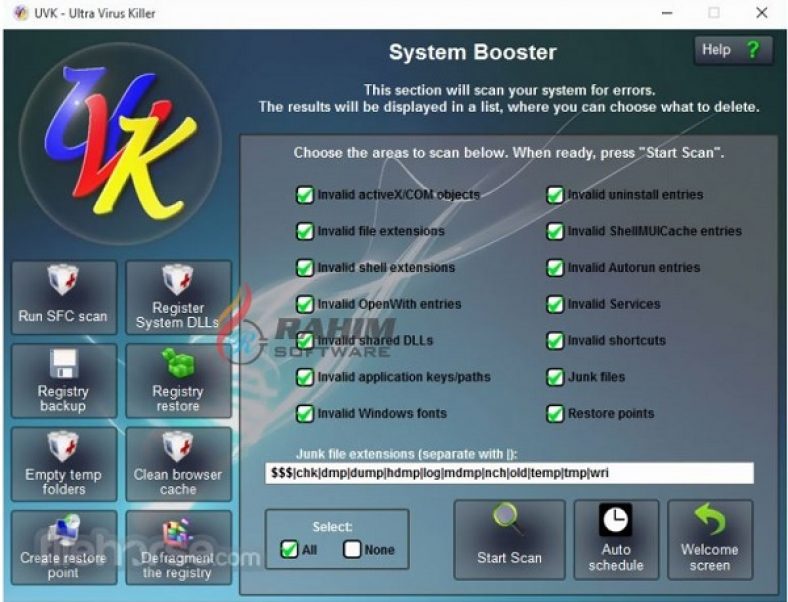Image resolution: width=788 pixels, height=602 pixels.
Task: Uncheck Invalid shortcuts option
Action: (555, 341)
